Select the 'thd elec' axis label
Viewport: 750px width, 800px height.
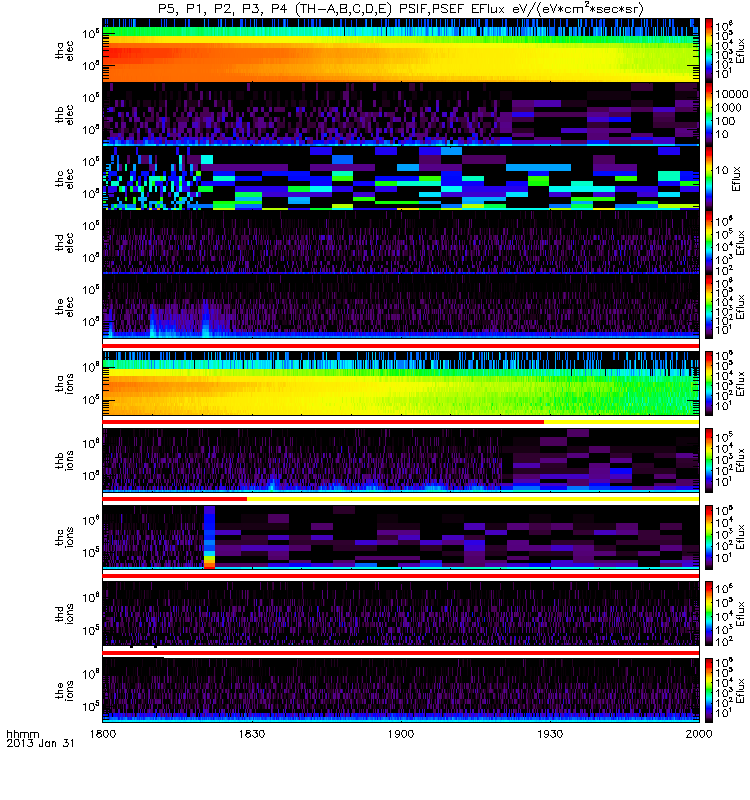click(64, 243)
